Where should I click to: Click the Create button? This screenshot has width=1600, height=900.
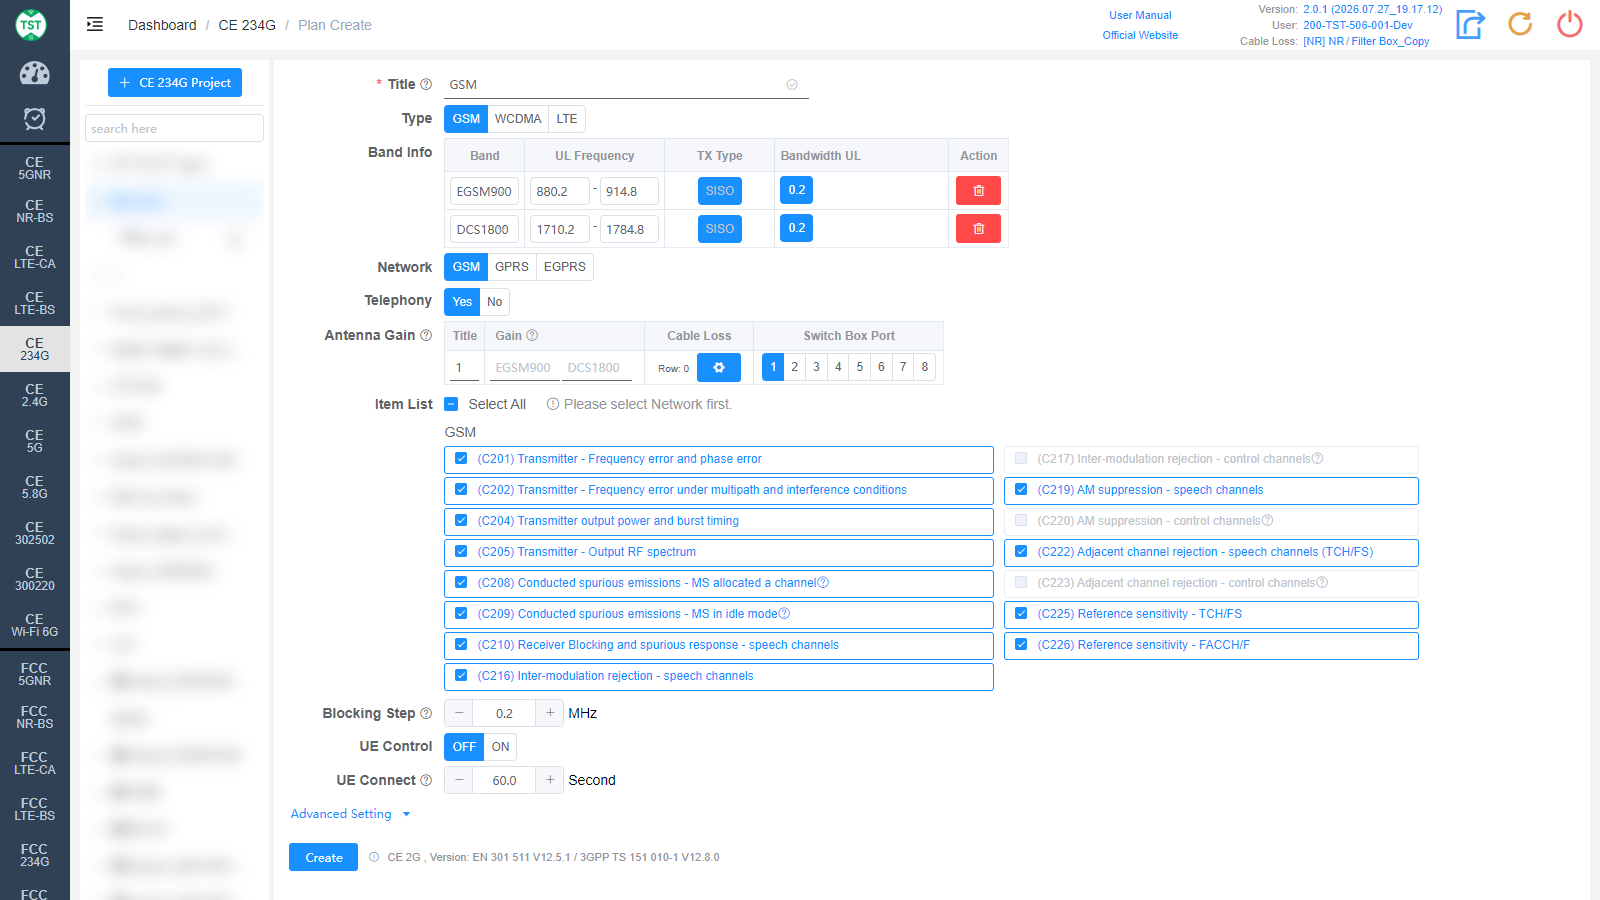coord(323,857)
